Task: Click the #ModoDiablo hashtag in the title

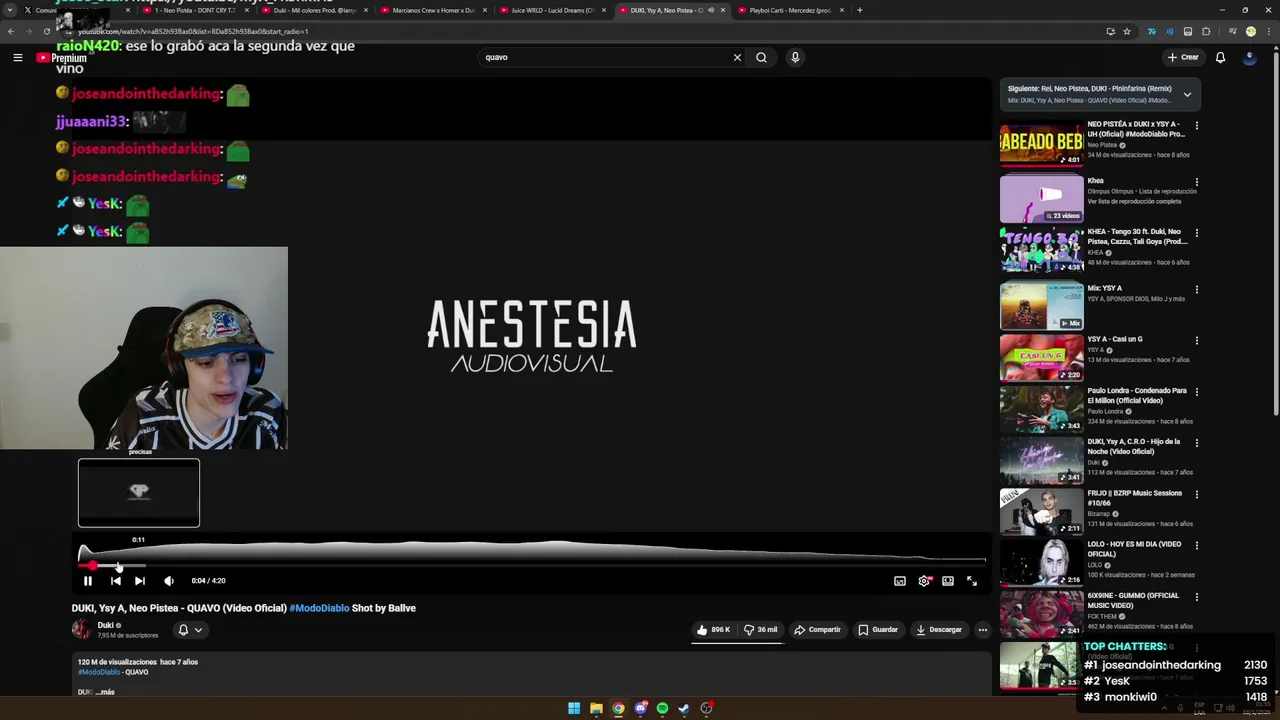Action: pyautogui.click(x=319, y=608)
